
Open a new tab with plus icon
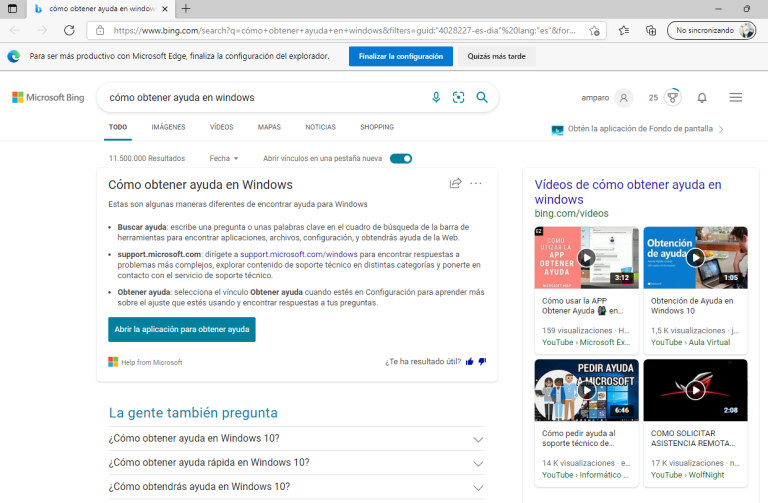186,8
